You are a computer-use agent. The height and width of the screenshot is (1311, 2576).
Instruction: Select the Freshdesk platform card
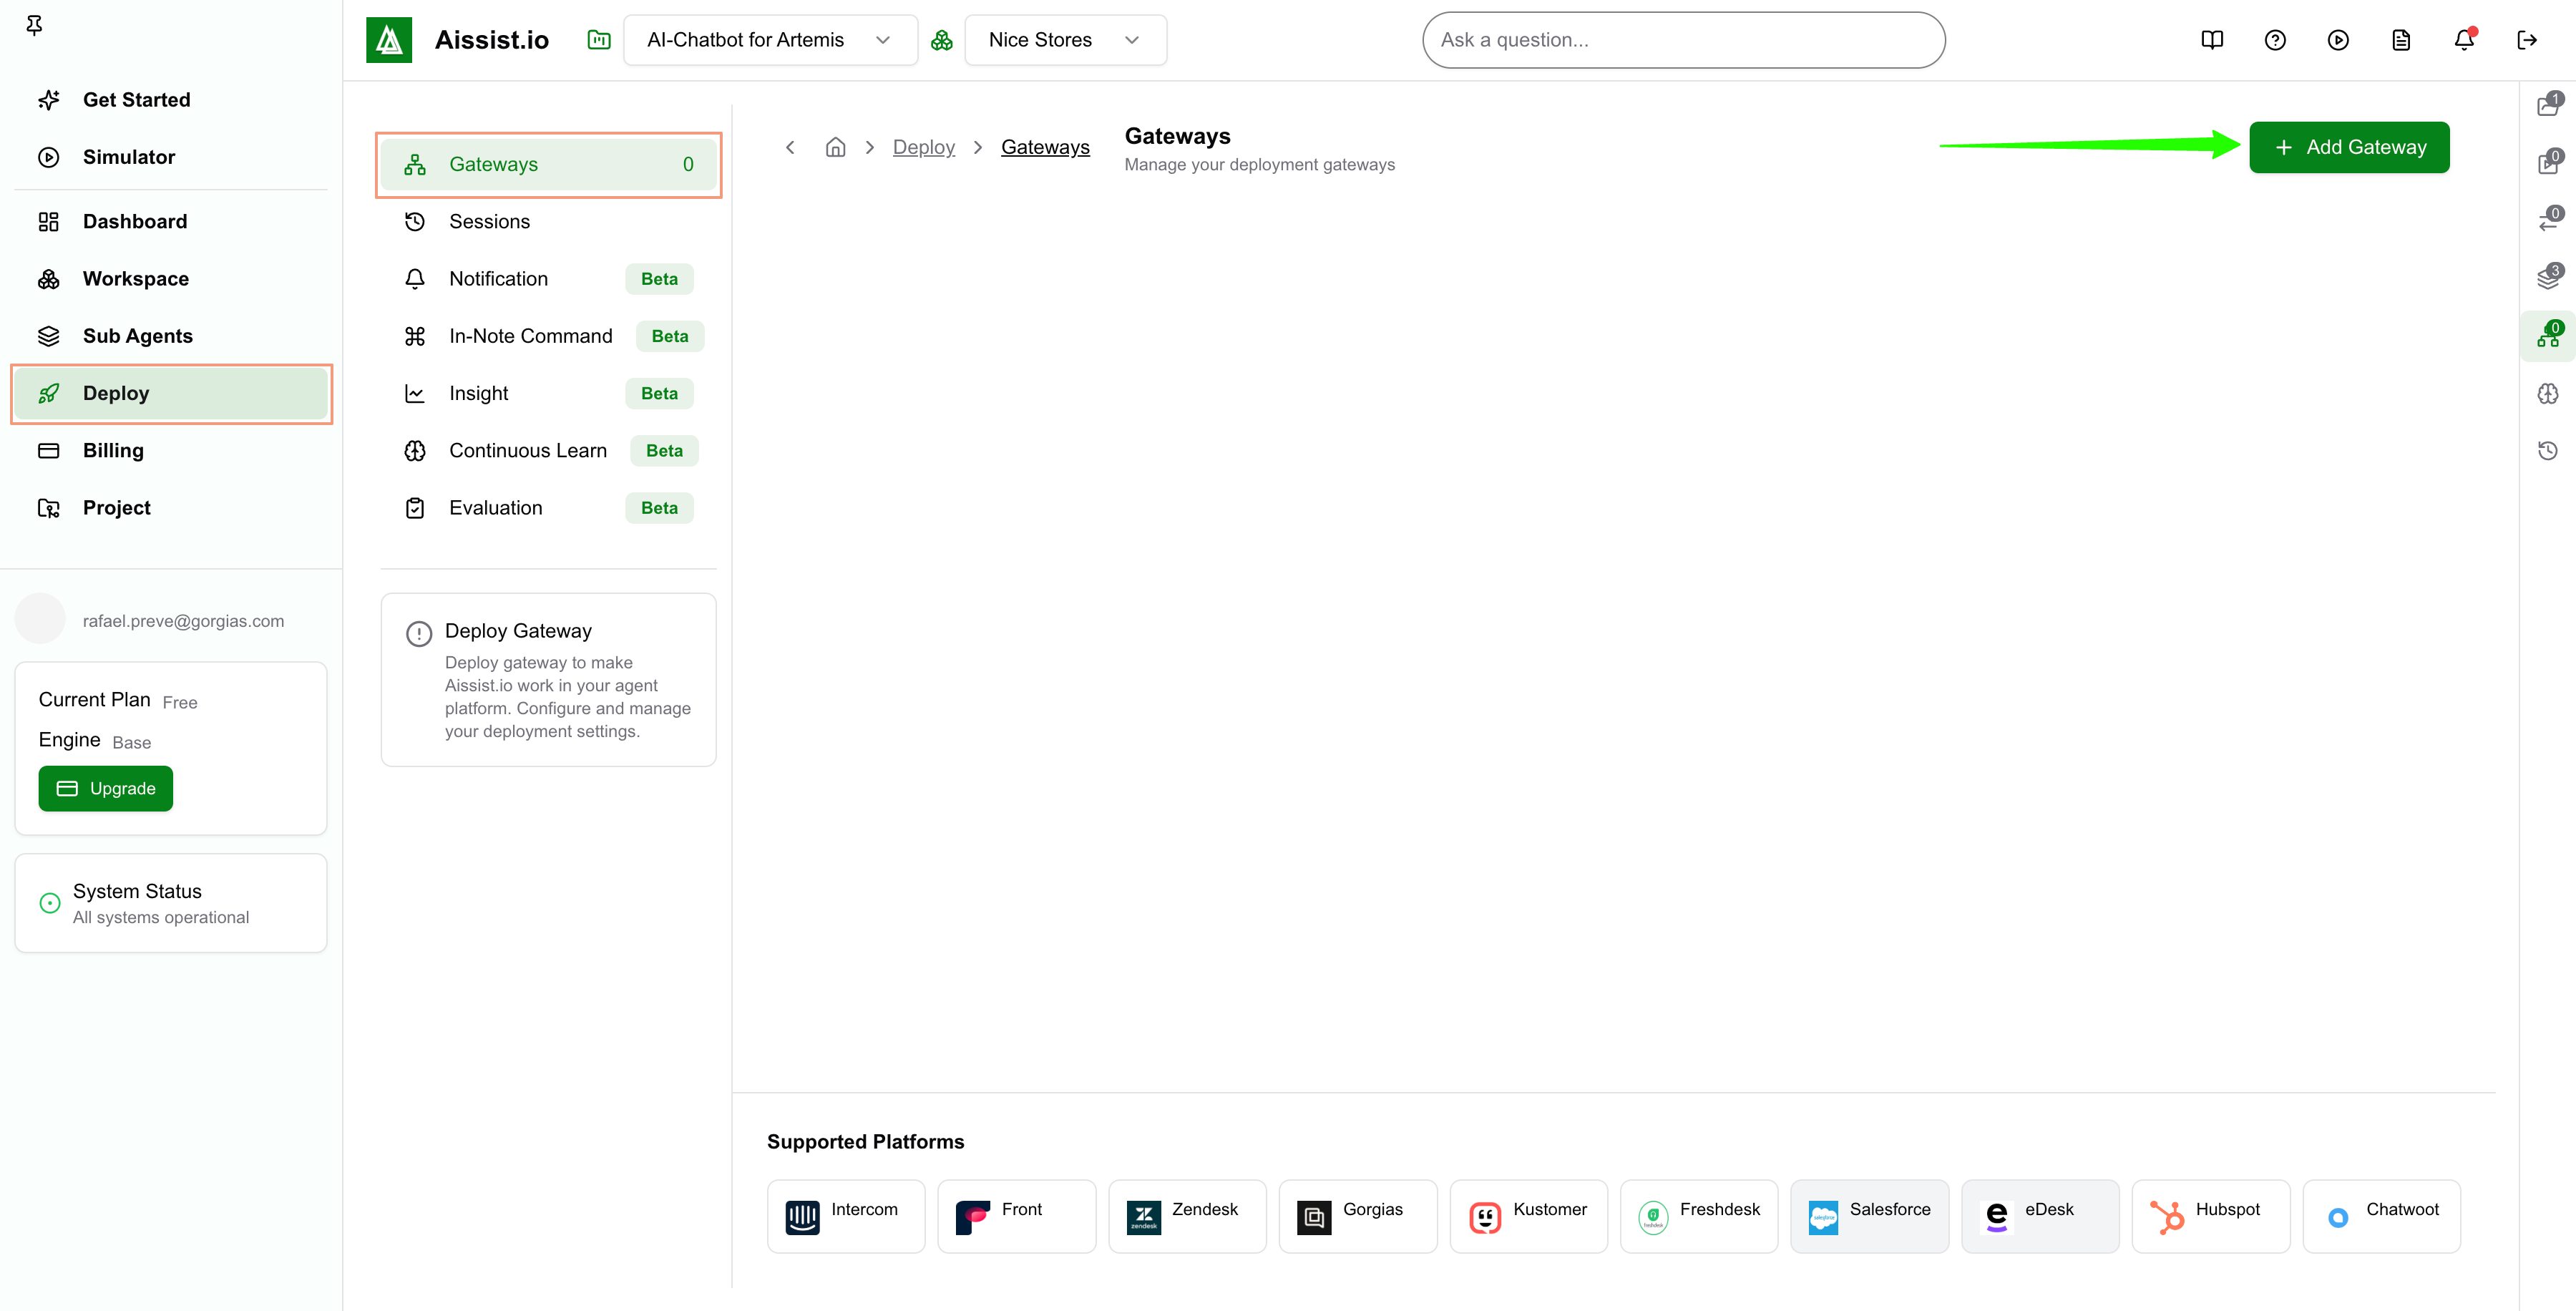pyautogui.click(x=1699, y=1215)
